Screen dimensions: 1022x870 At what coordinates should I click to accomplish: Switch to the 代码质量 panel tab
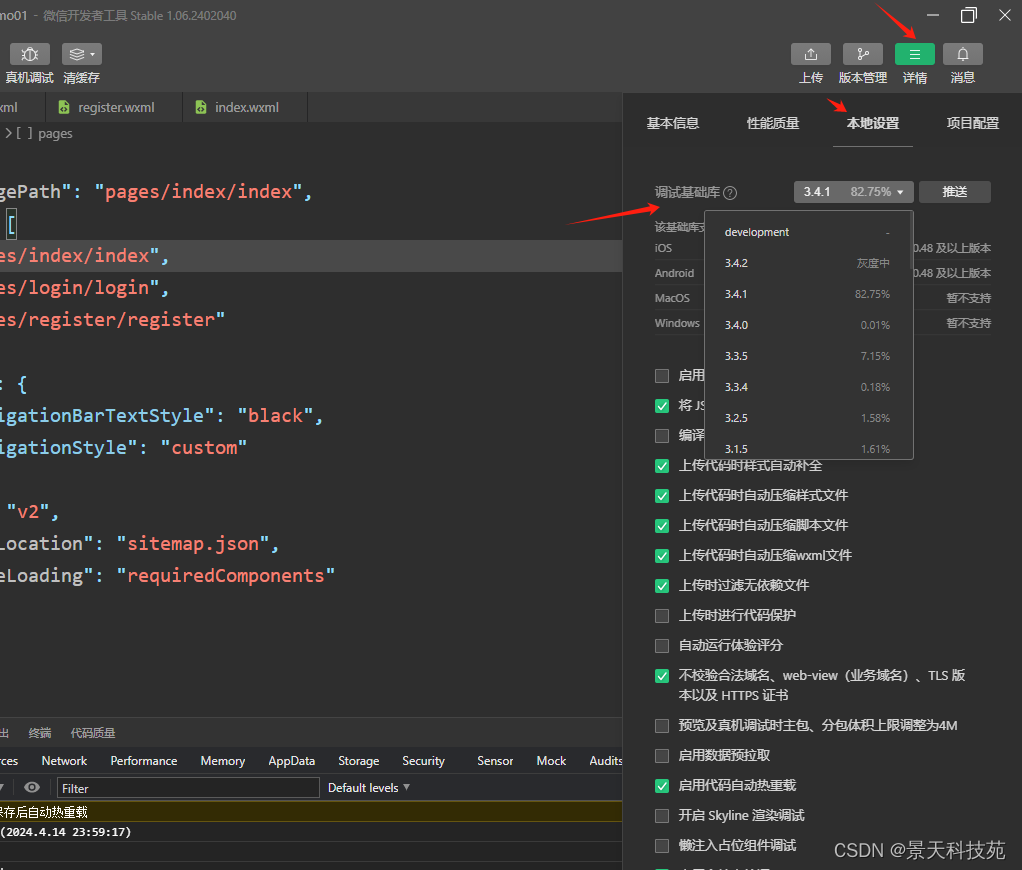(x=93, y=733)
